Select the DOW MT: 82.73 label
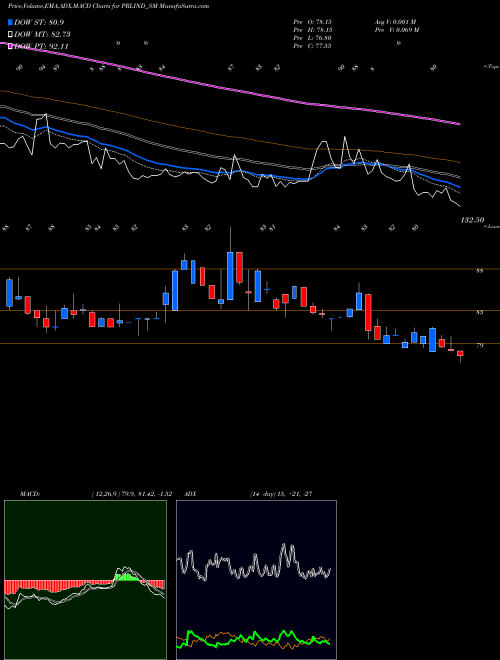Image resolution: width=500 pixels, height=660 pixels. coord(42,35)
